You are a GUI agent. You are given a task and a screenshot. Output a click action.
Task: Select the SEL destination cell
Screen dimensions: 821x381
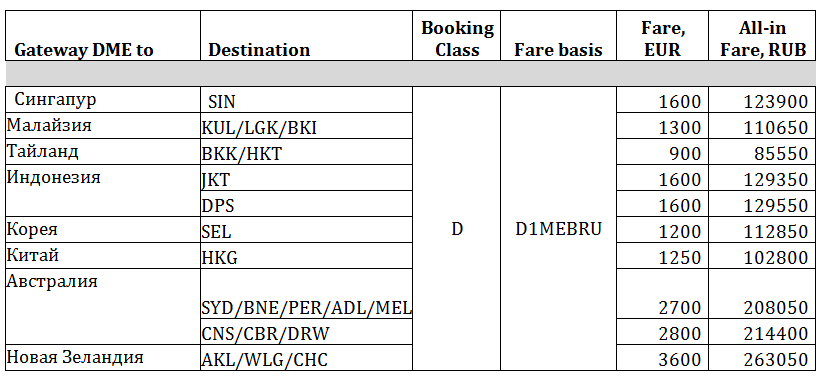[306, 230]
